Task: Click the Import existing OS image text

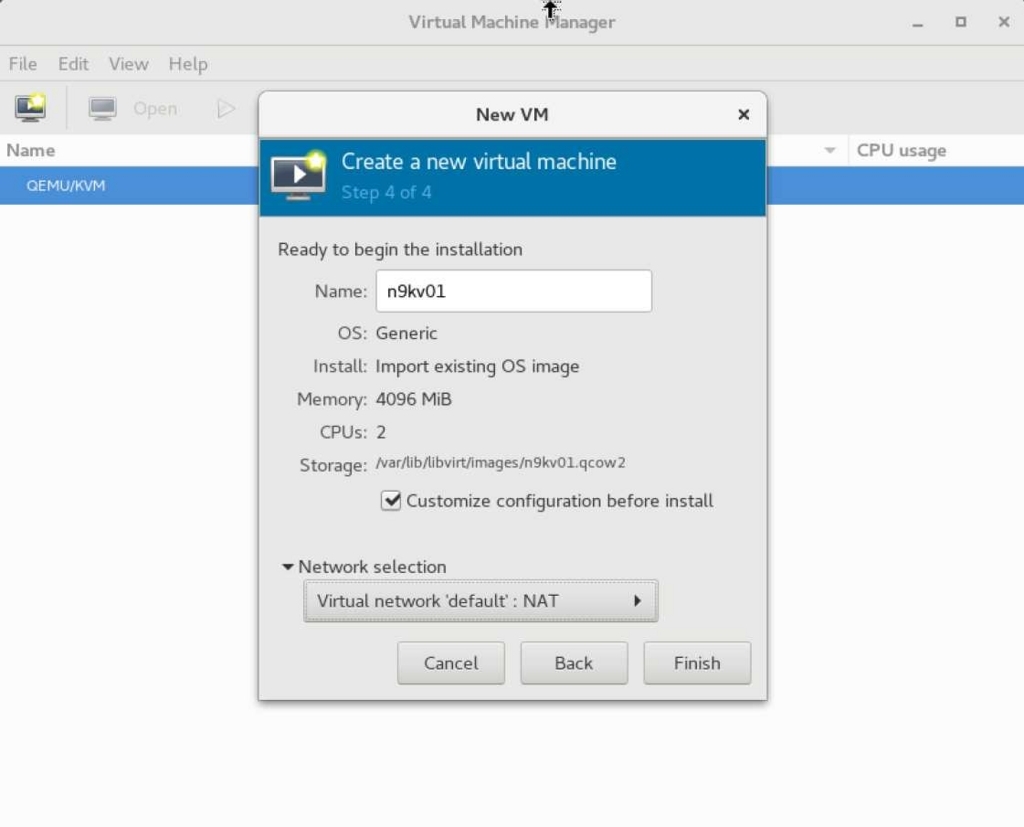Action: (477, 366)
